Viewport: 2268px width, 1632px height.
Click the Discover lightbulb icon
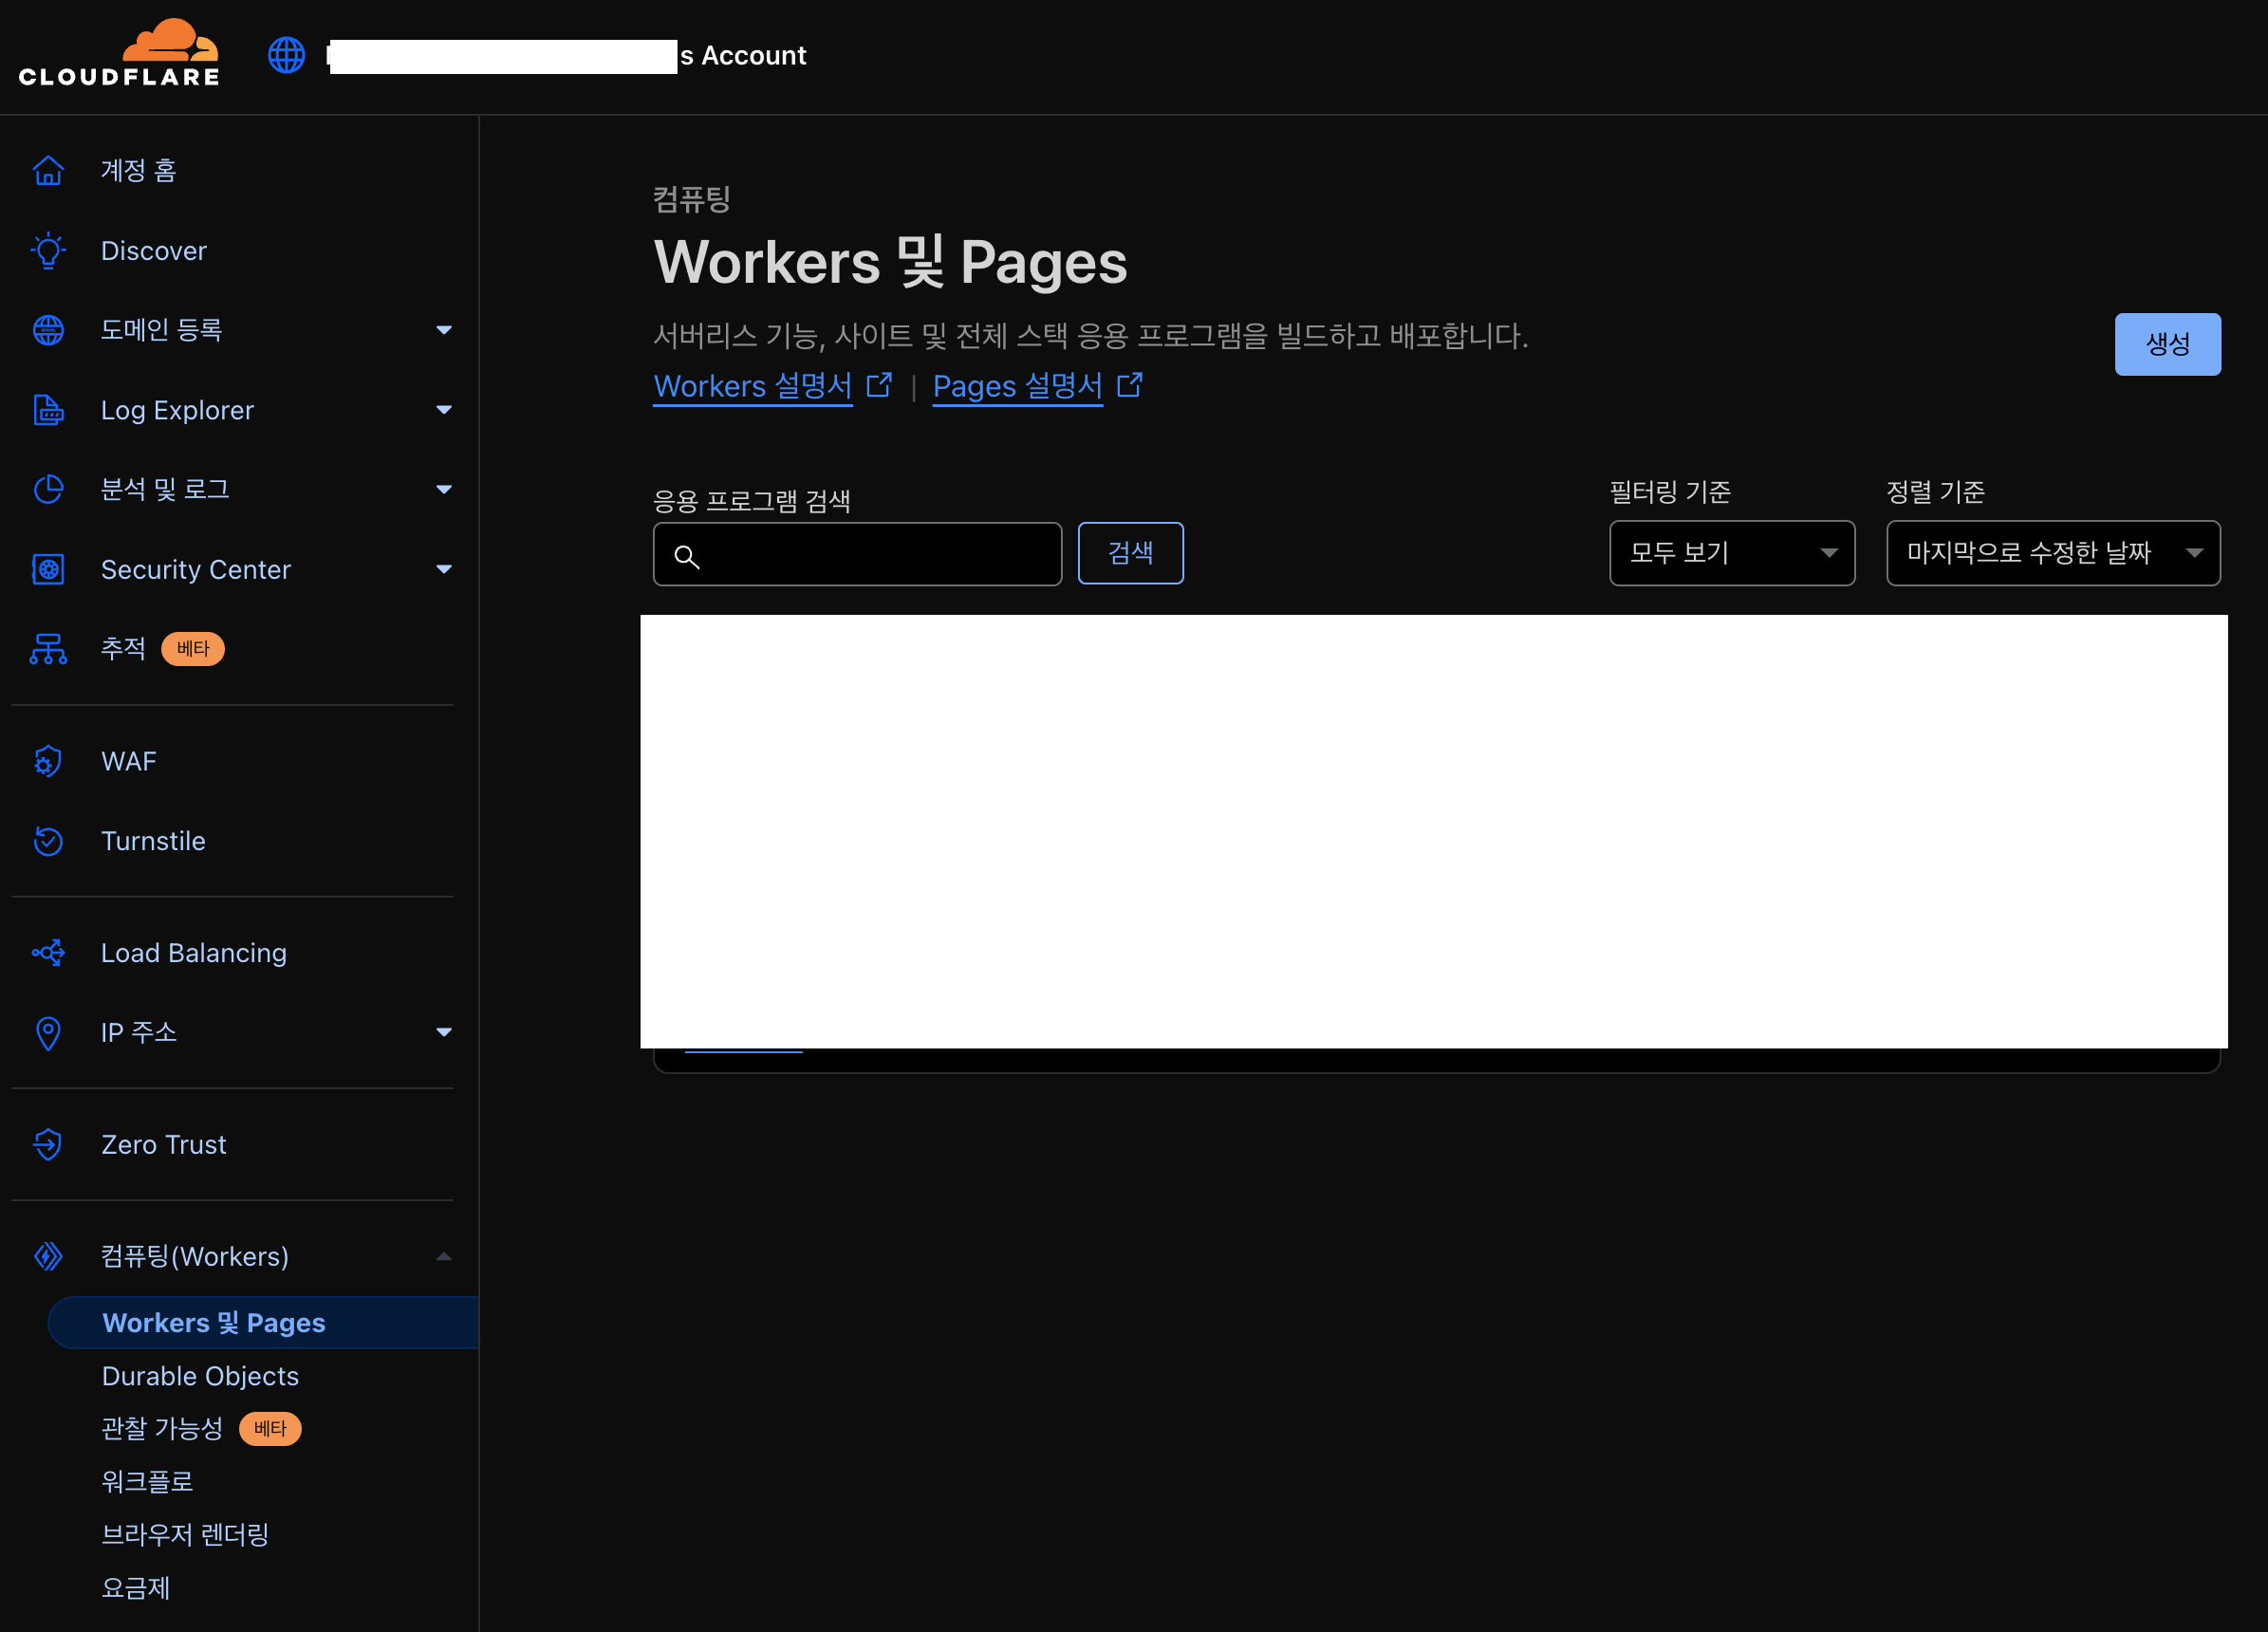coord(48,250)
